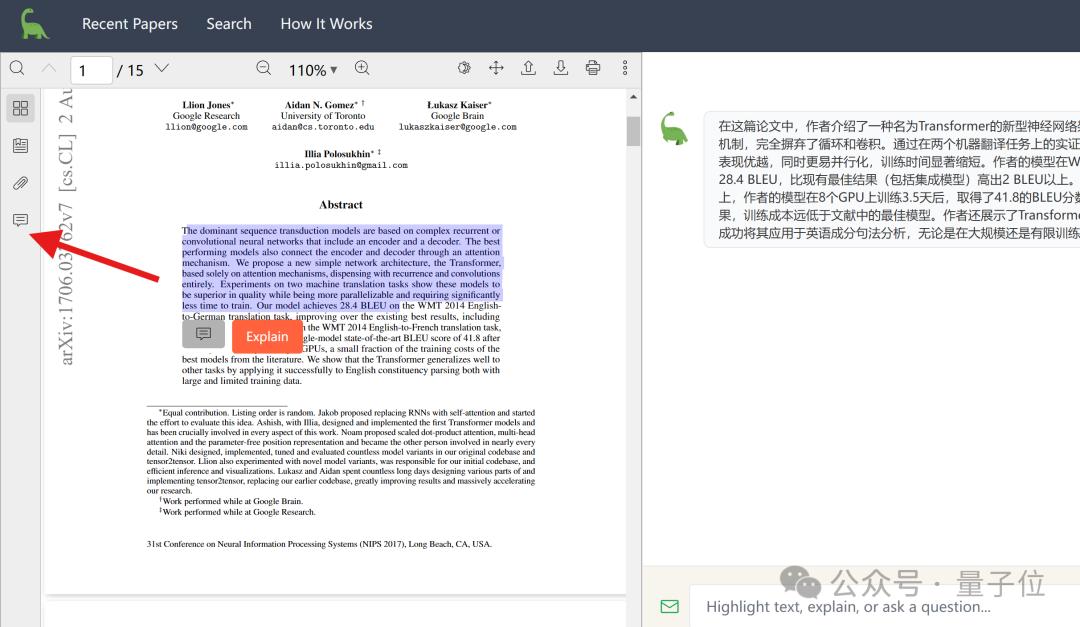Screen dimensions: 1080x627
Task: Switch the viewer theme icon
Action: 464,68
